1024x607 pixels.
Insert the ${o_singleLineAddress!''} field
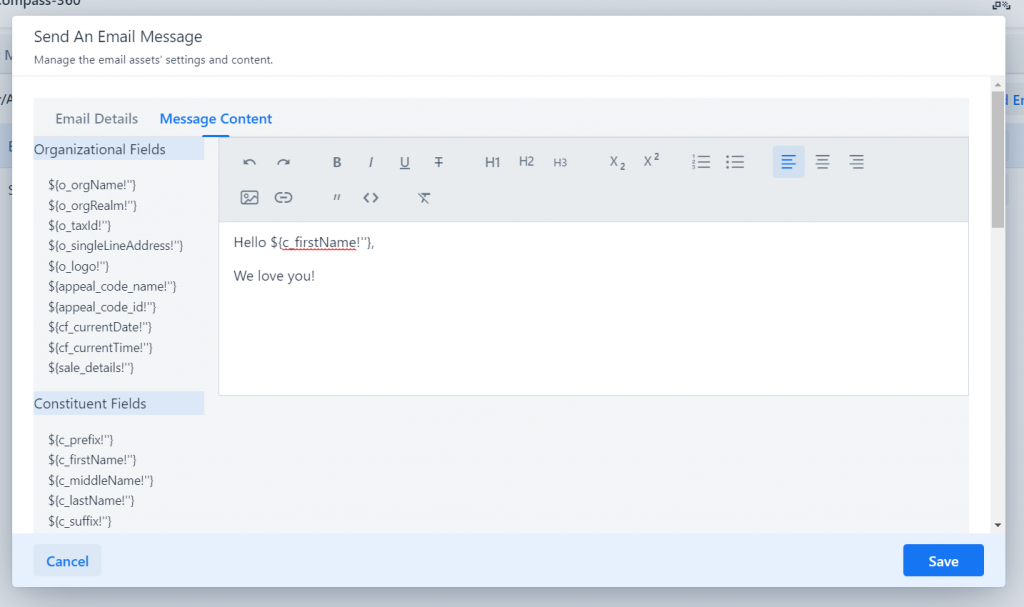[116, 246]
